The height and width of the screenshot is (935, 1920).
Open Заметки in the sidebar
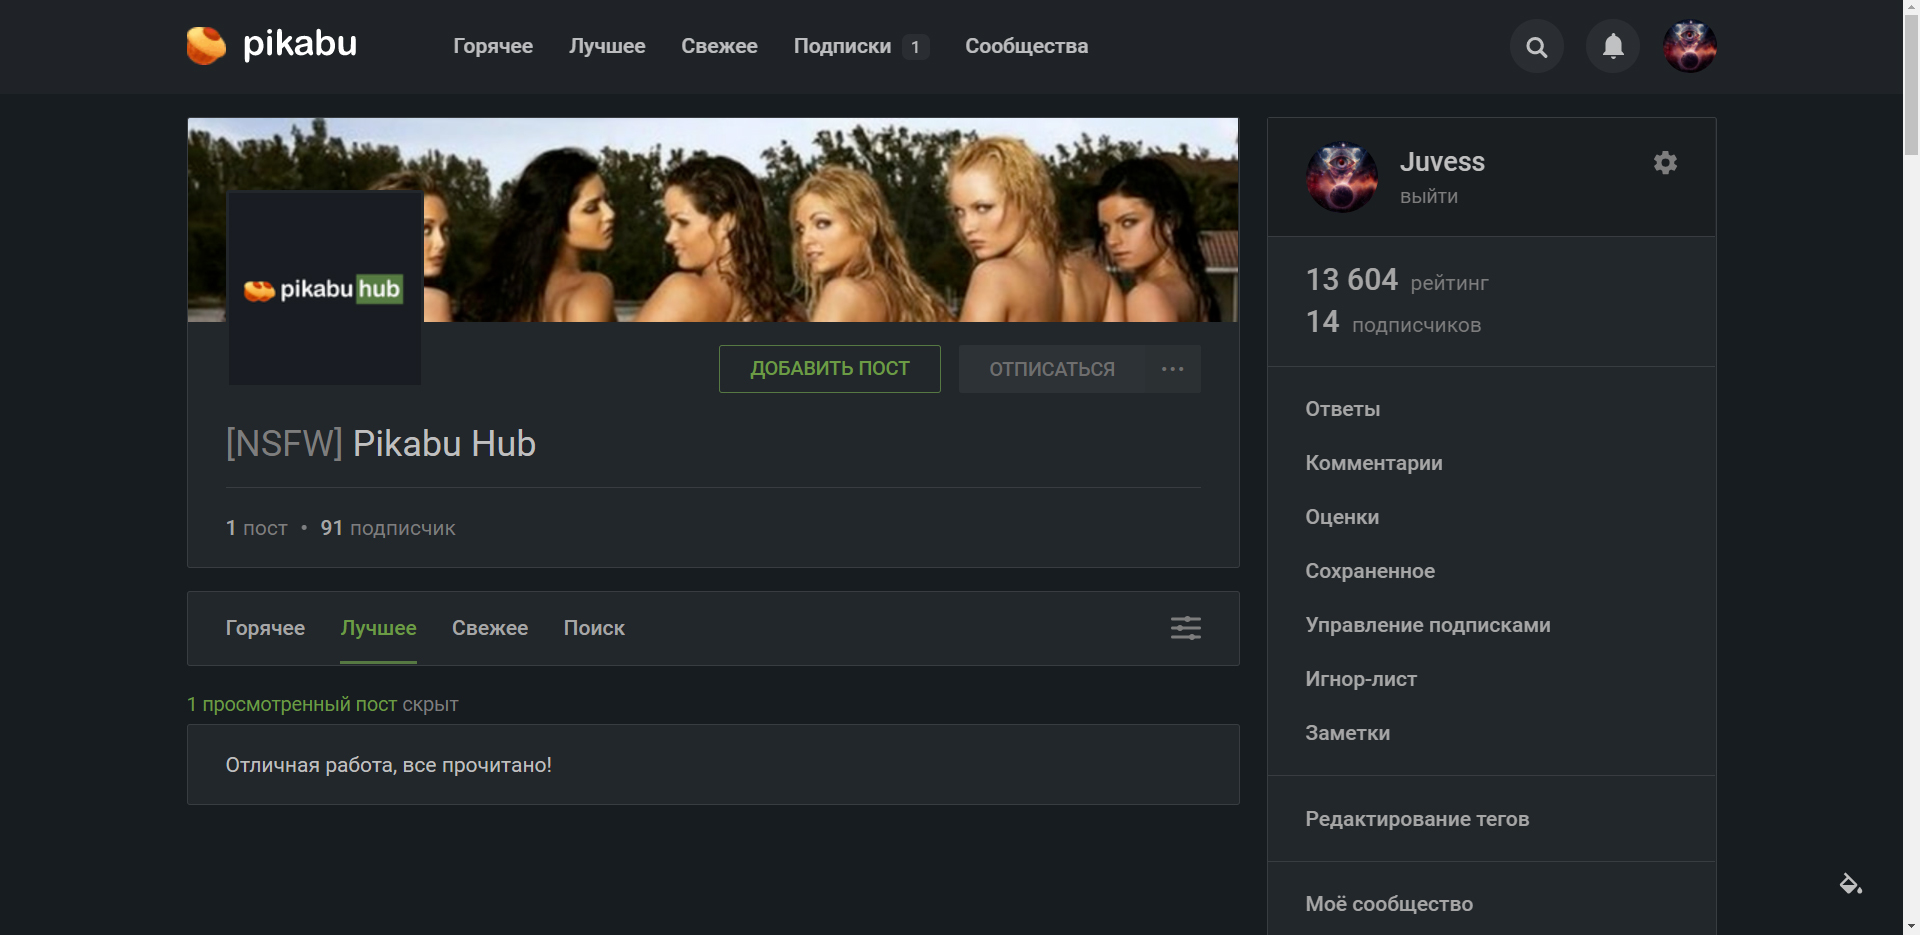click(x=1347, y=733)
